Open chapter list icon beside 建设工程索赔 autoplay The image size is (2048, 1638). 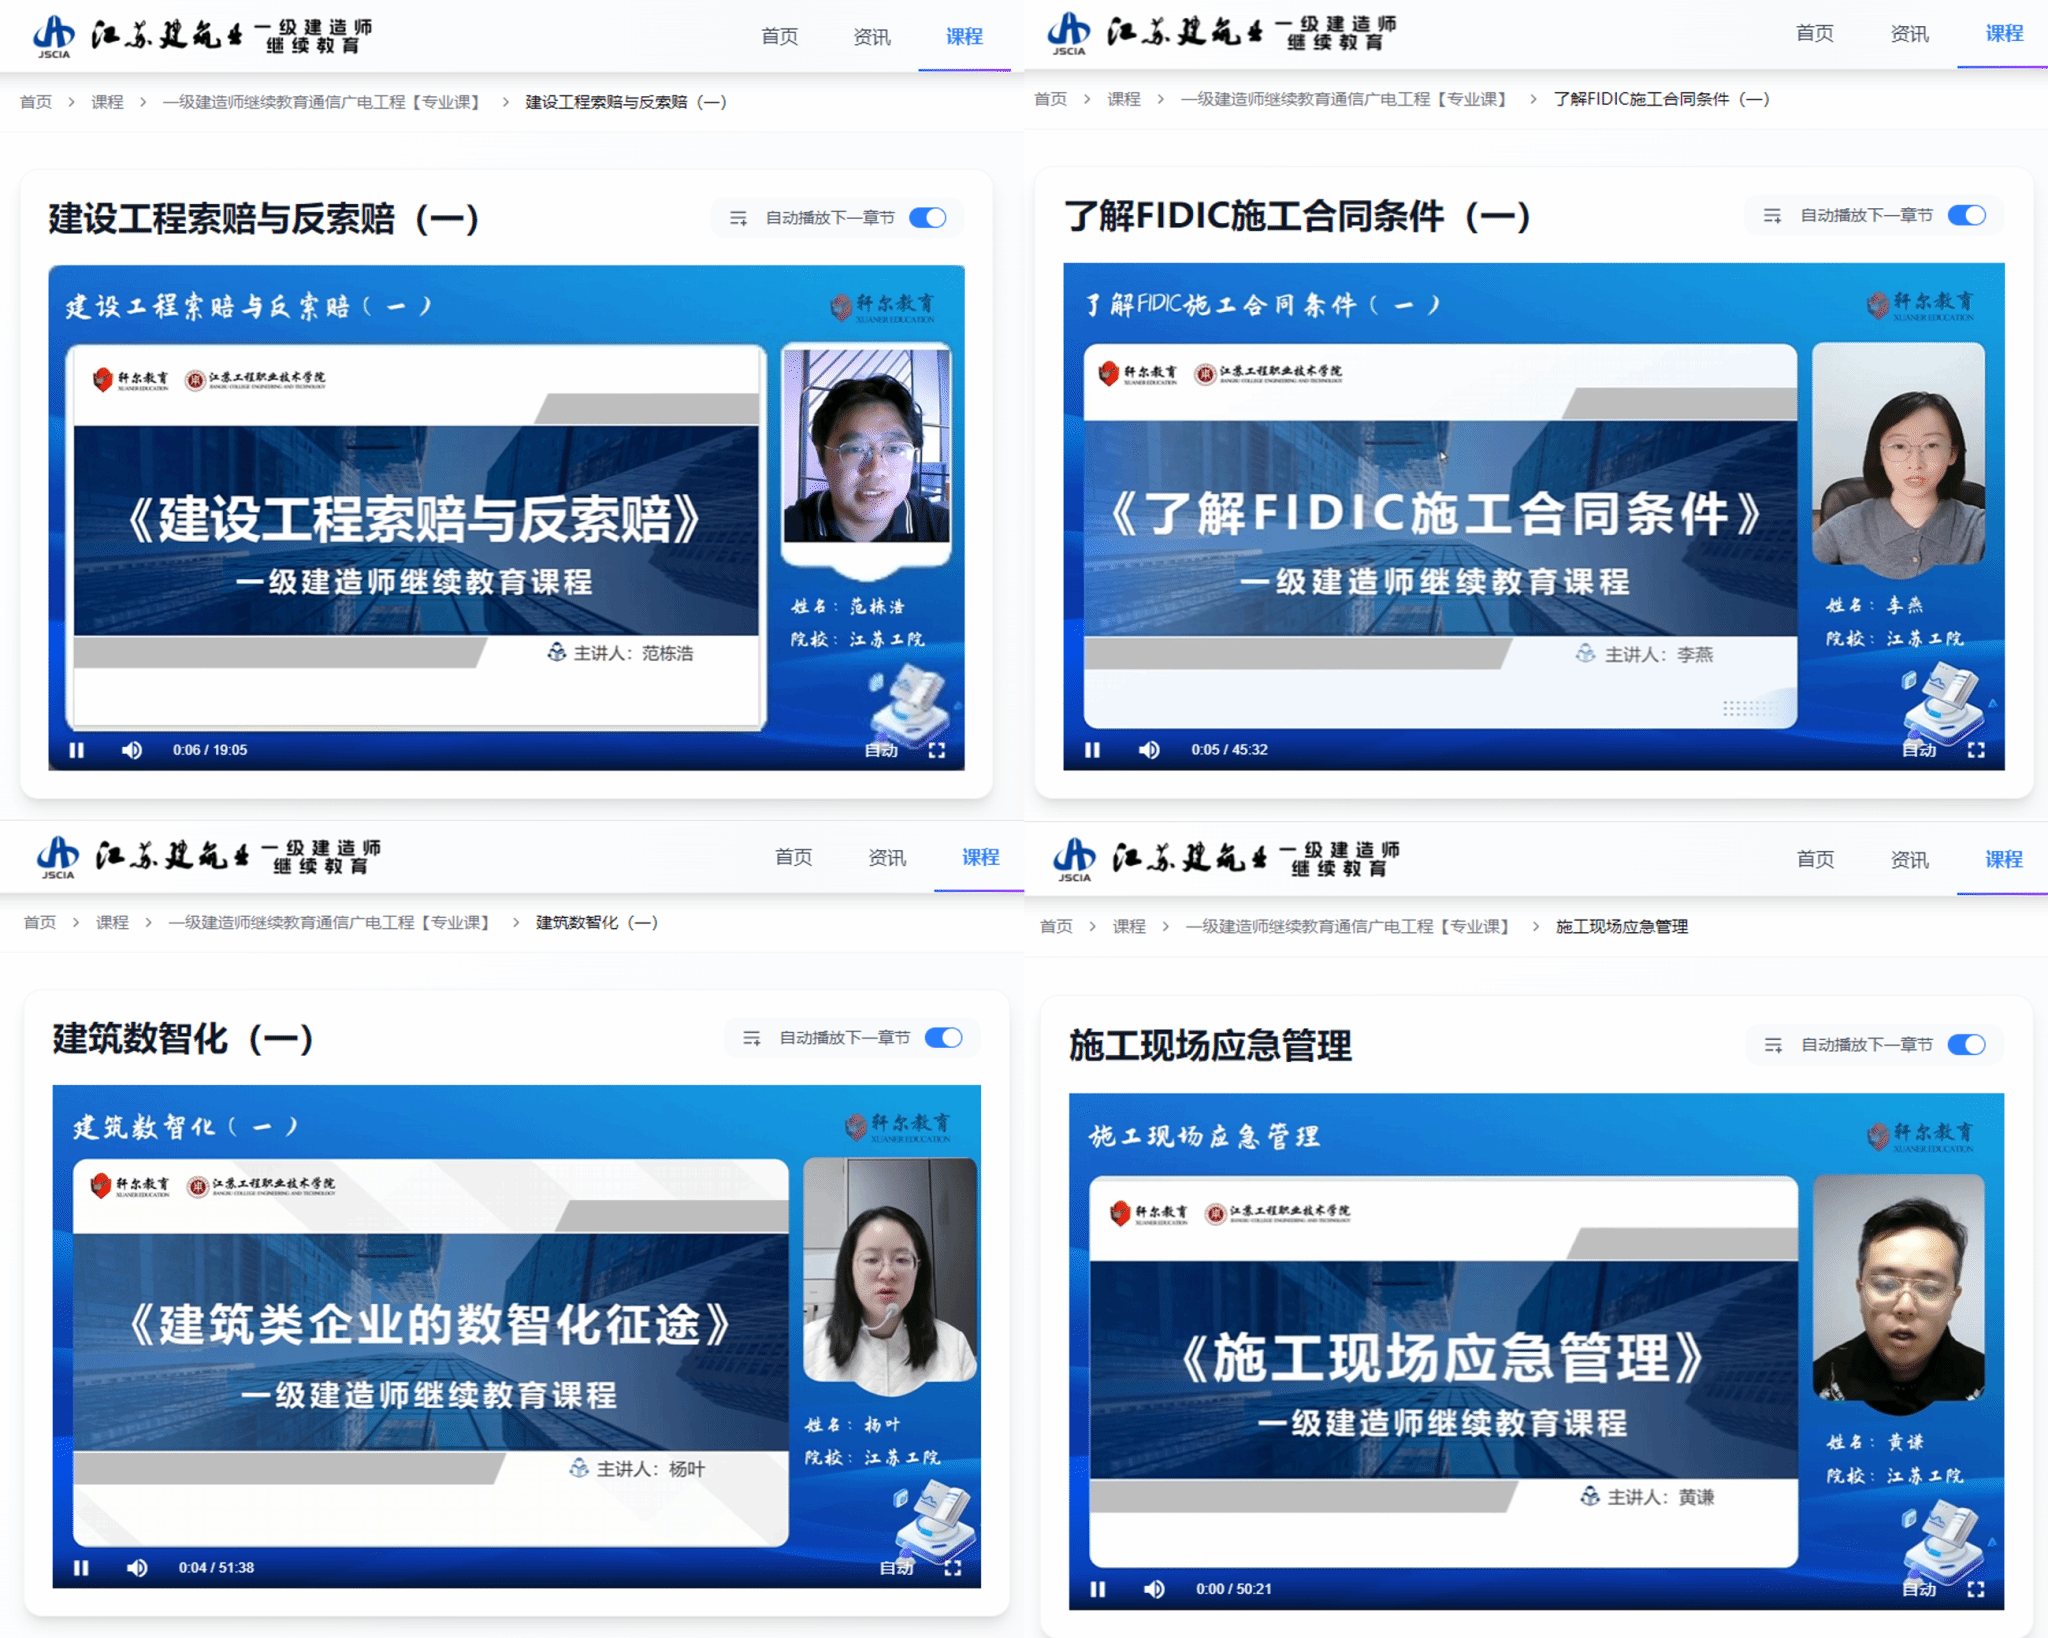tap(738, 218)
